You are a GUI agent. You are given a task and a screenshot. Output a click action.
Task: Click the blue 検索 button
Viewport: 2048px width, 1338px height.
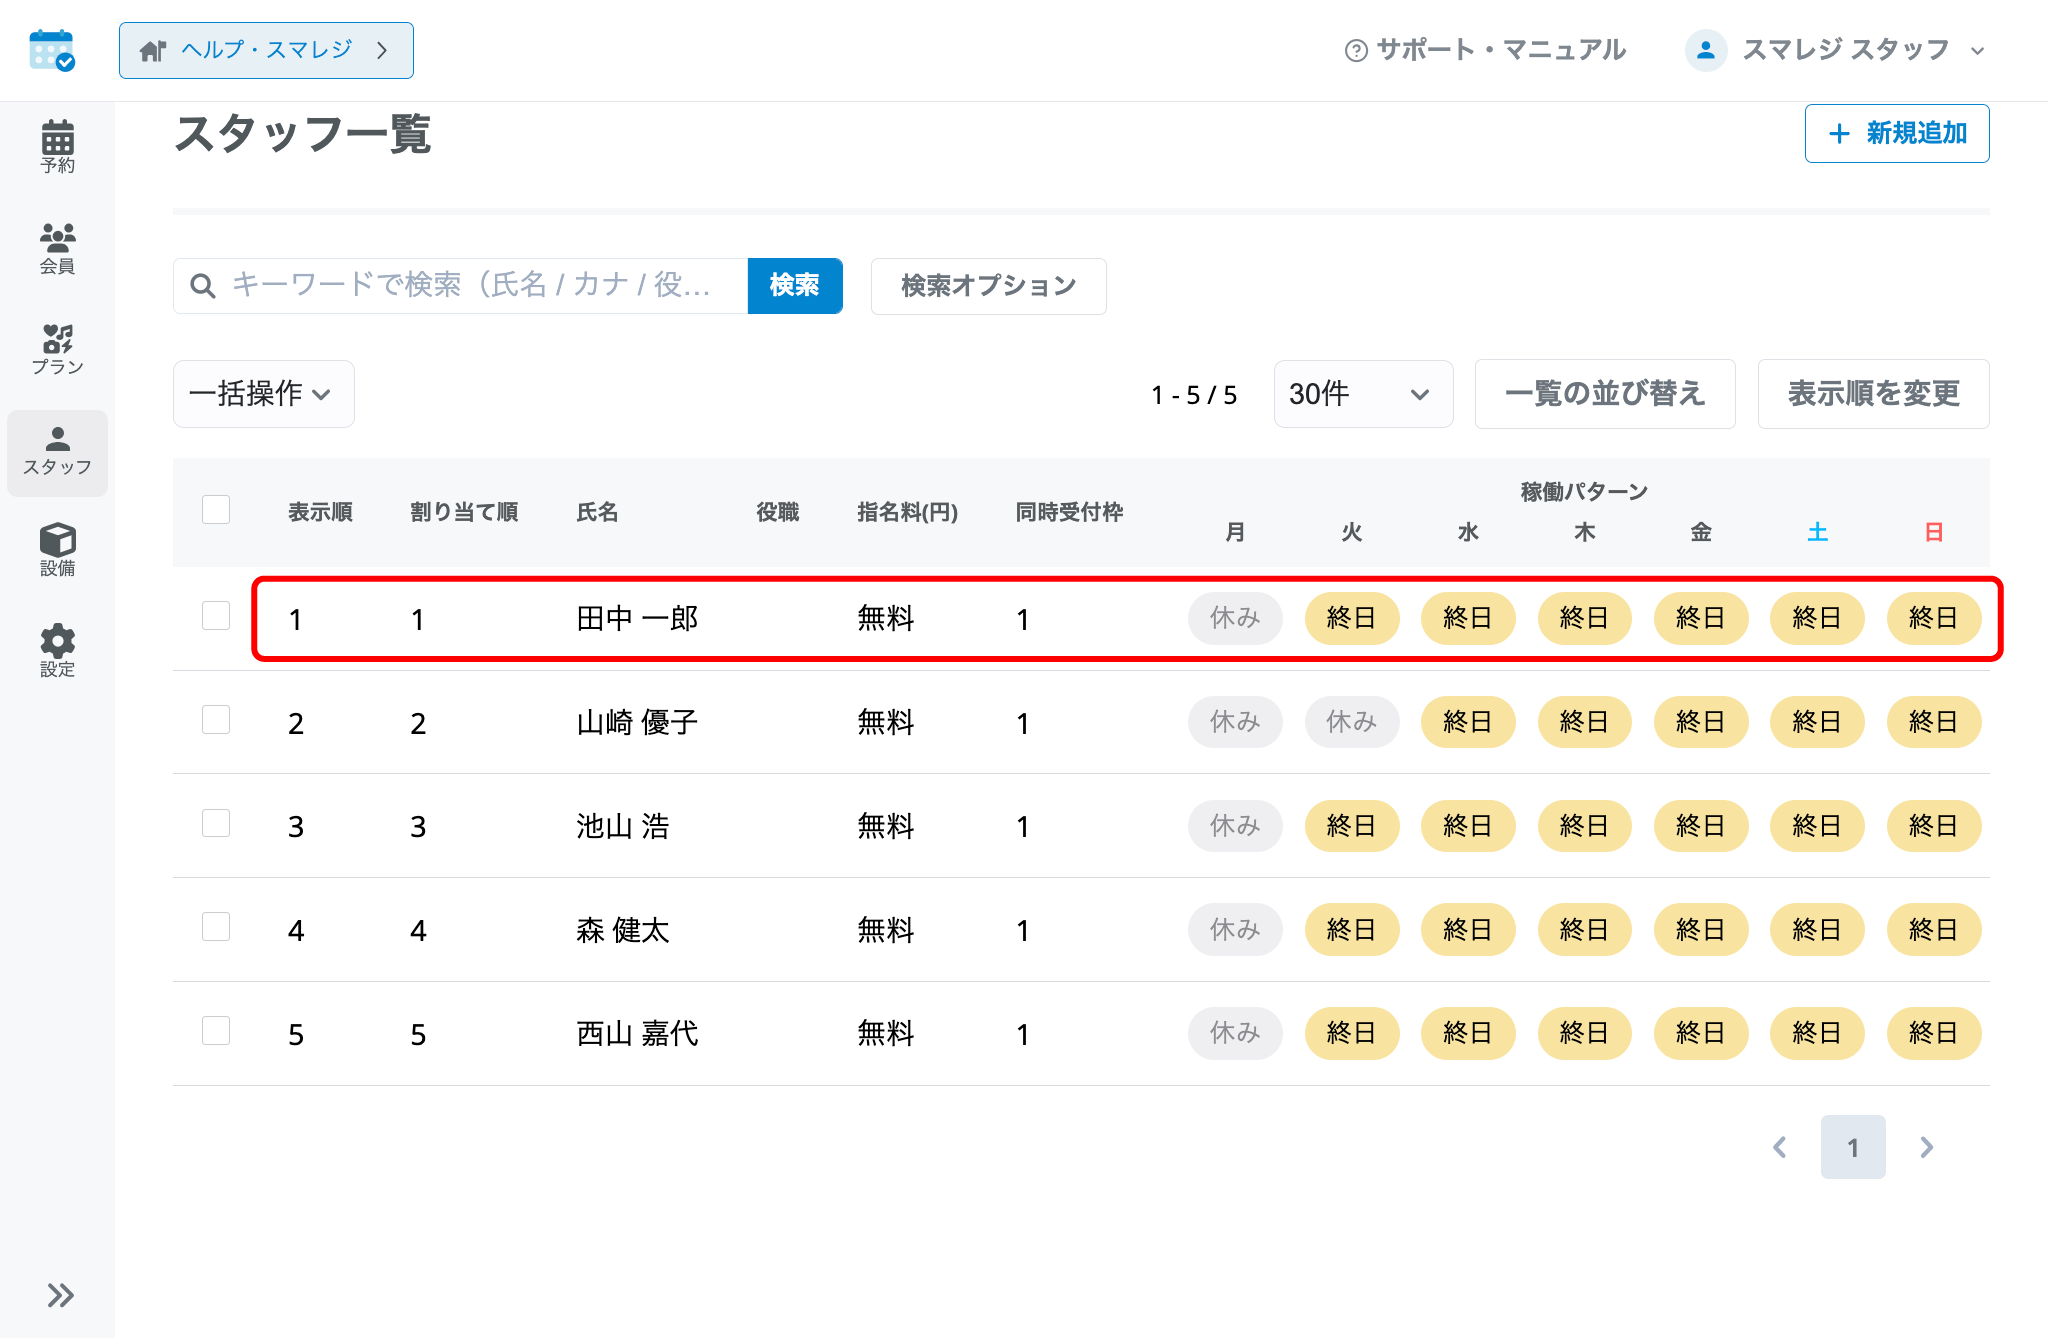coord(795,286)
